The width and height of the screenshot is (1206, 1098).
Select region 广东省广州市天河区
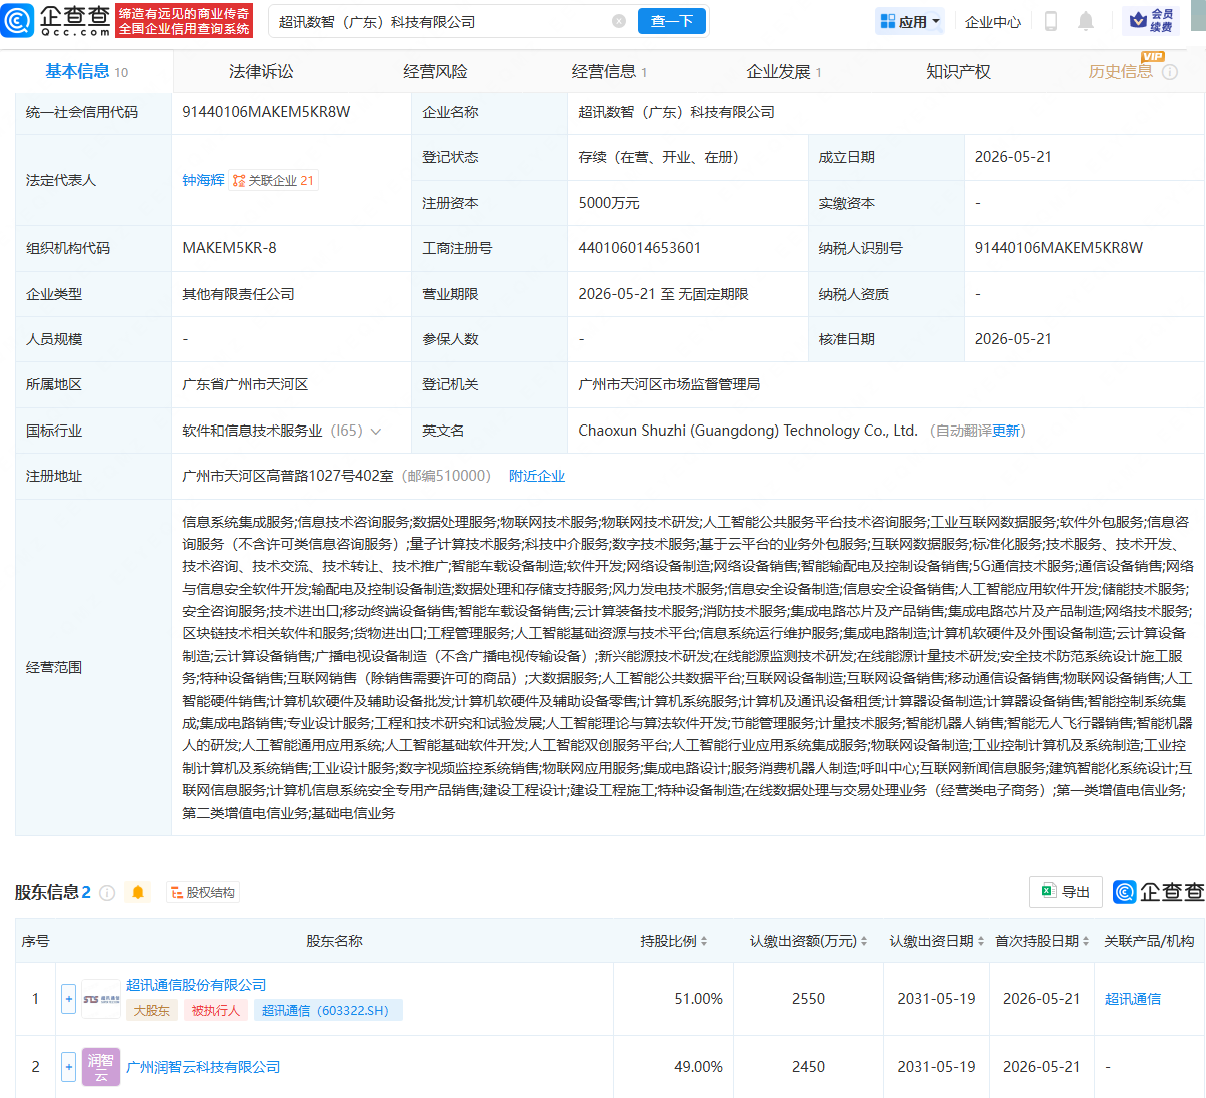point(245,384)
